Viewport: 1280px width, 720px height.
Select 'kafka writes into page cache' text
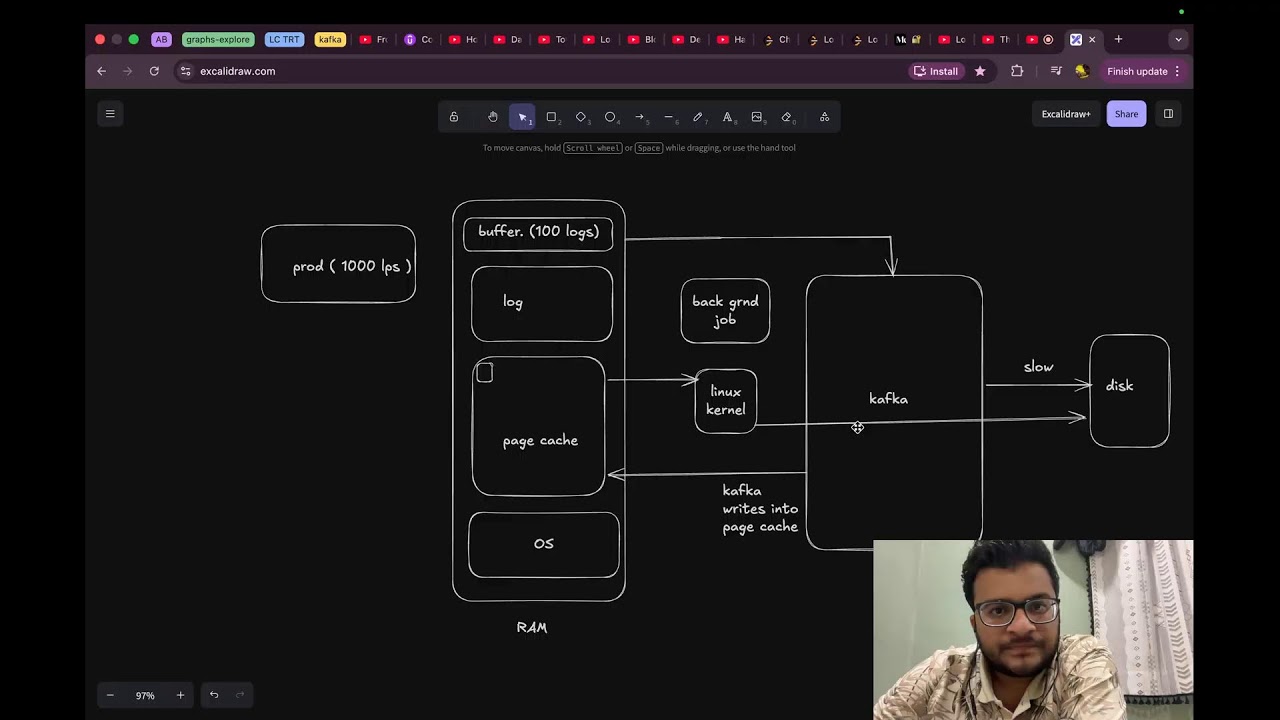760,509
